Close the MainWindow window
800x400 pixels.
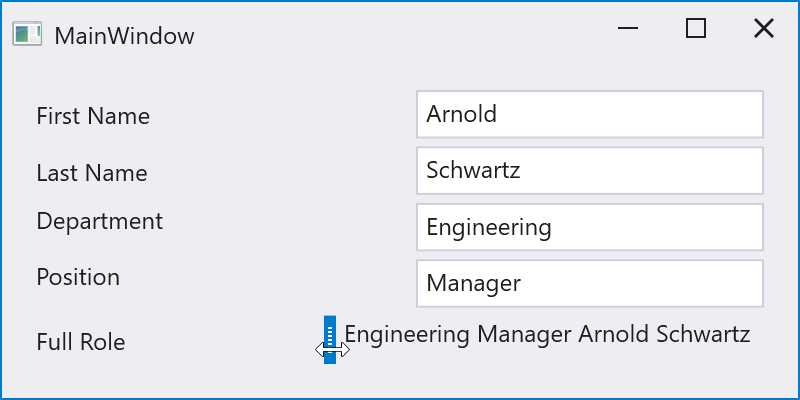point(763,29)
